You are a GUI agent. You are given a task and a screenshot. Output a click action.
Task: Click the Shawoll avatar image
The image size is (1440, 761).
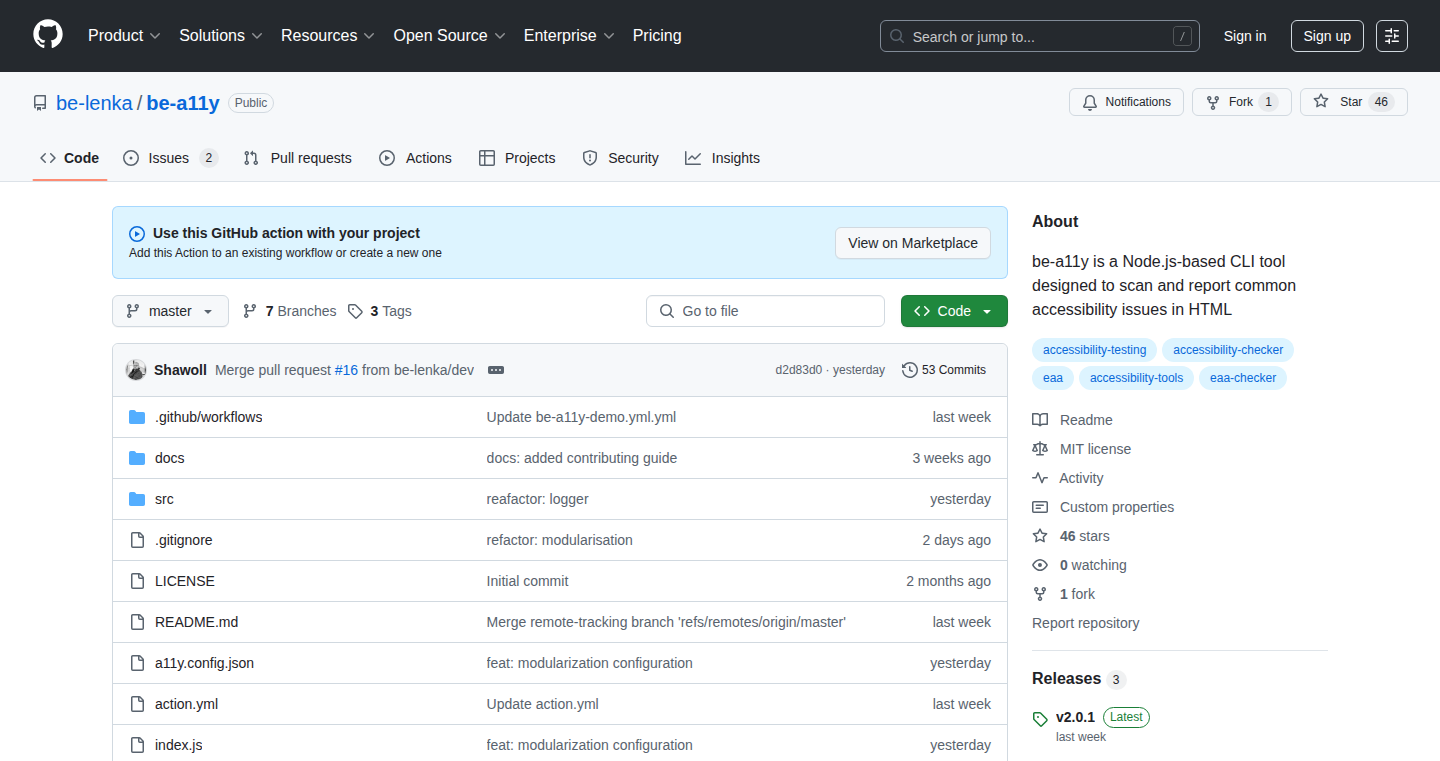[x=136, y=370]
